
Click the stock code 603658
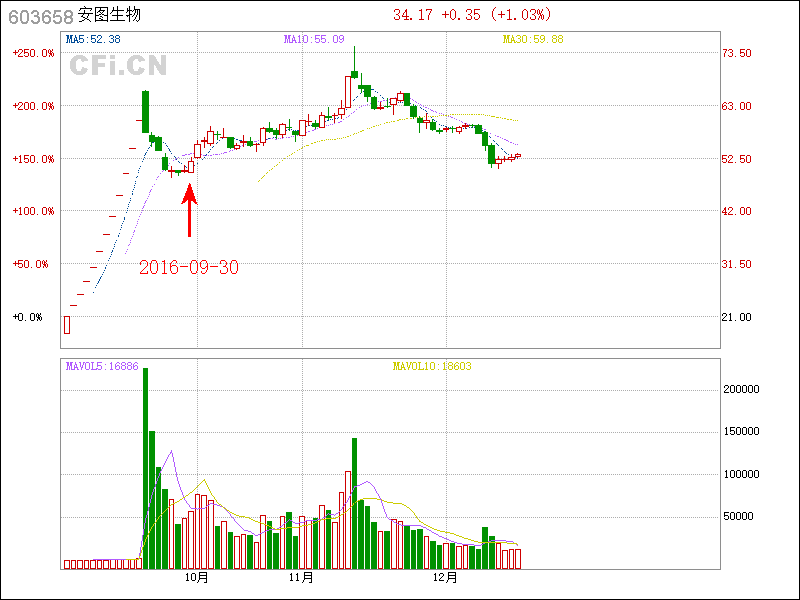tap(40, 16)
